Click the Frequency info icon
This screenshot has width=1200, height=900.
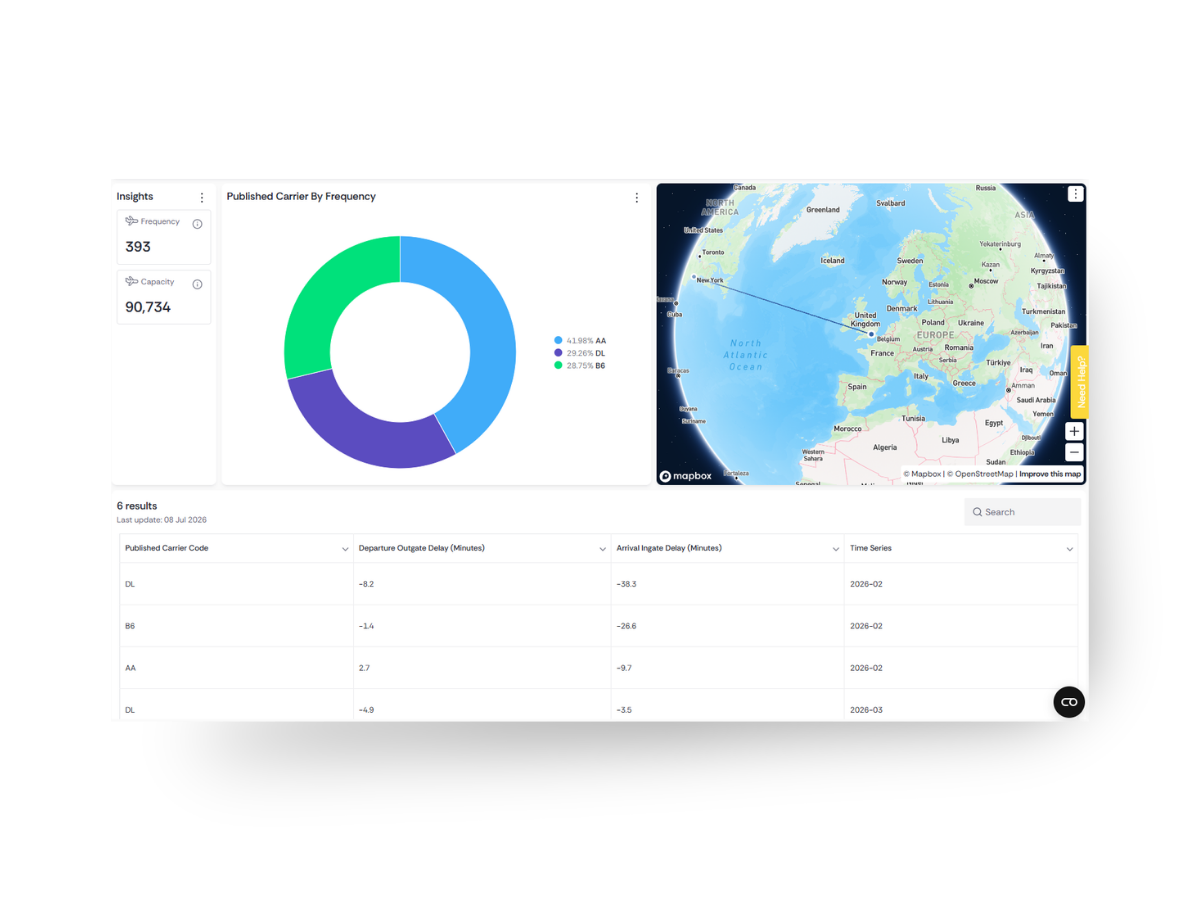[x=197, y=224]
